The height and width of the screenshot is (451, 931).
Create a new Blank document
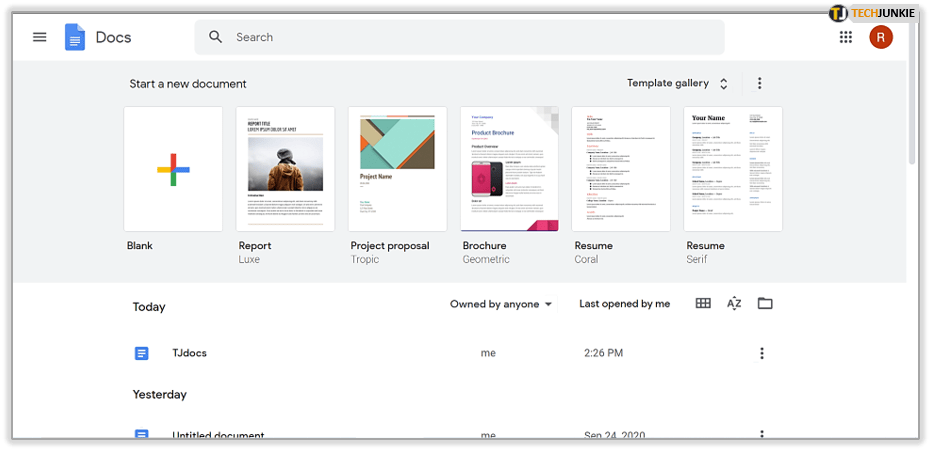click(x=173, y=169)
